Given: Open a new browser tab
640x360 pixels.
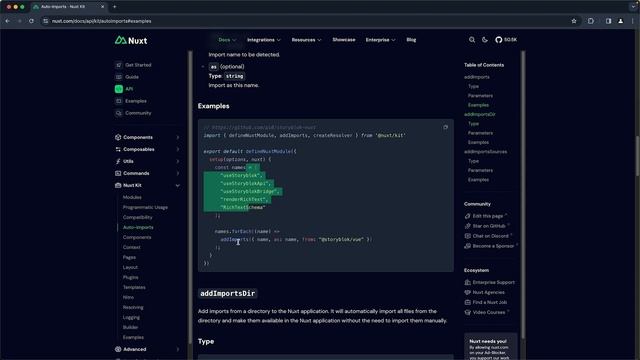Looking at the screenshot, I should 114,7.
